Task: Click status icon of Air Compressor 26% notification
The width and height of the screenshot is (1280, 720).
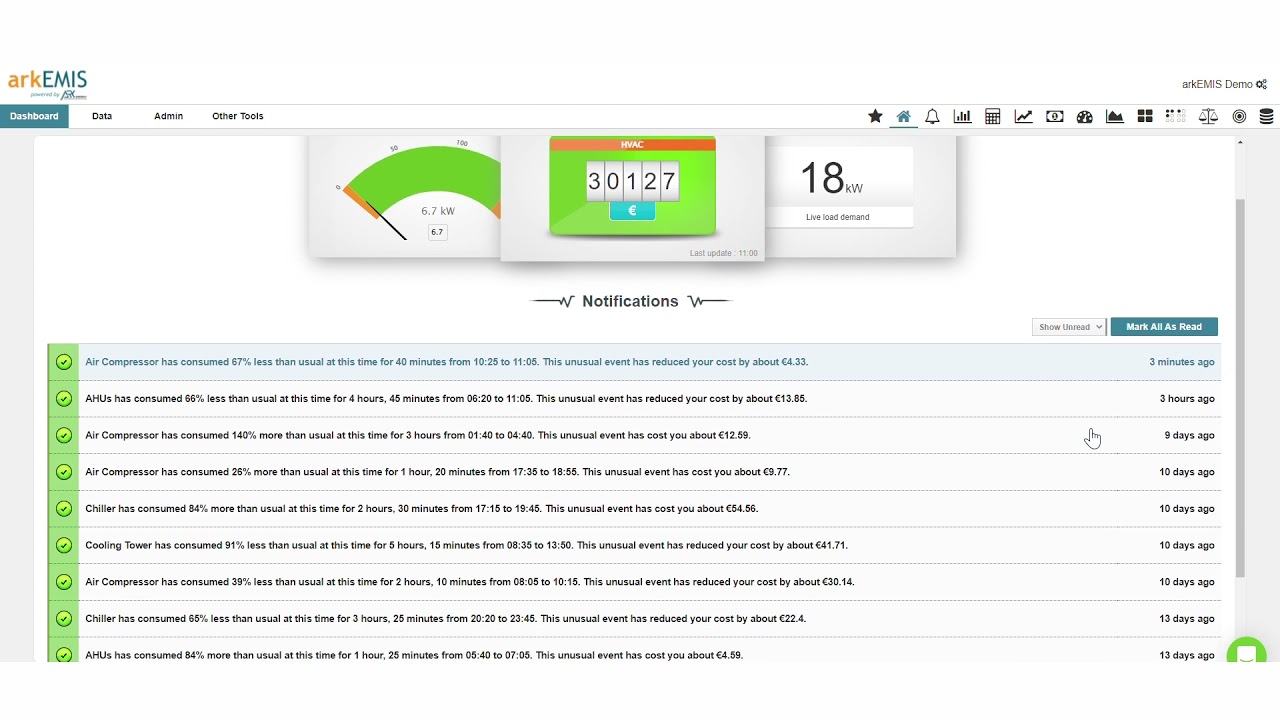Action: coord(64,472)
